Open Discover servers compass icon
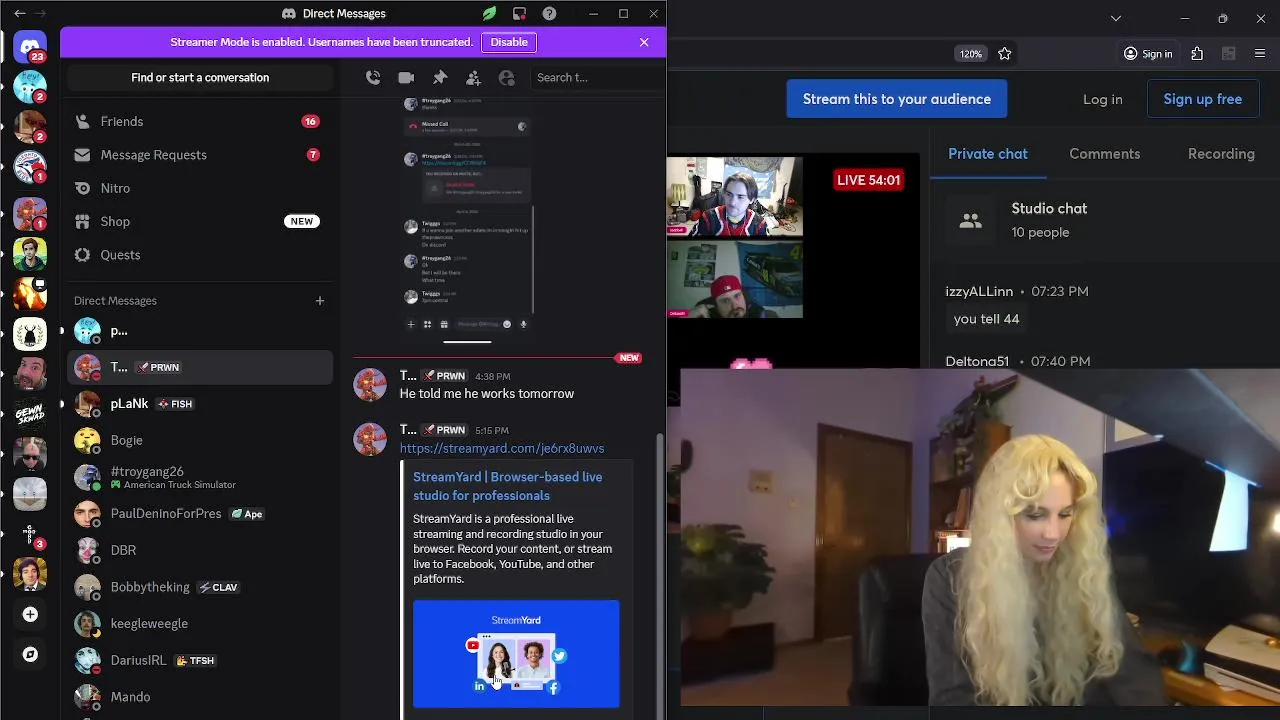The width and height of the screenshot is (1280, 720). pyautogui.click(x=30, y=654)
